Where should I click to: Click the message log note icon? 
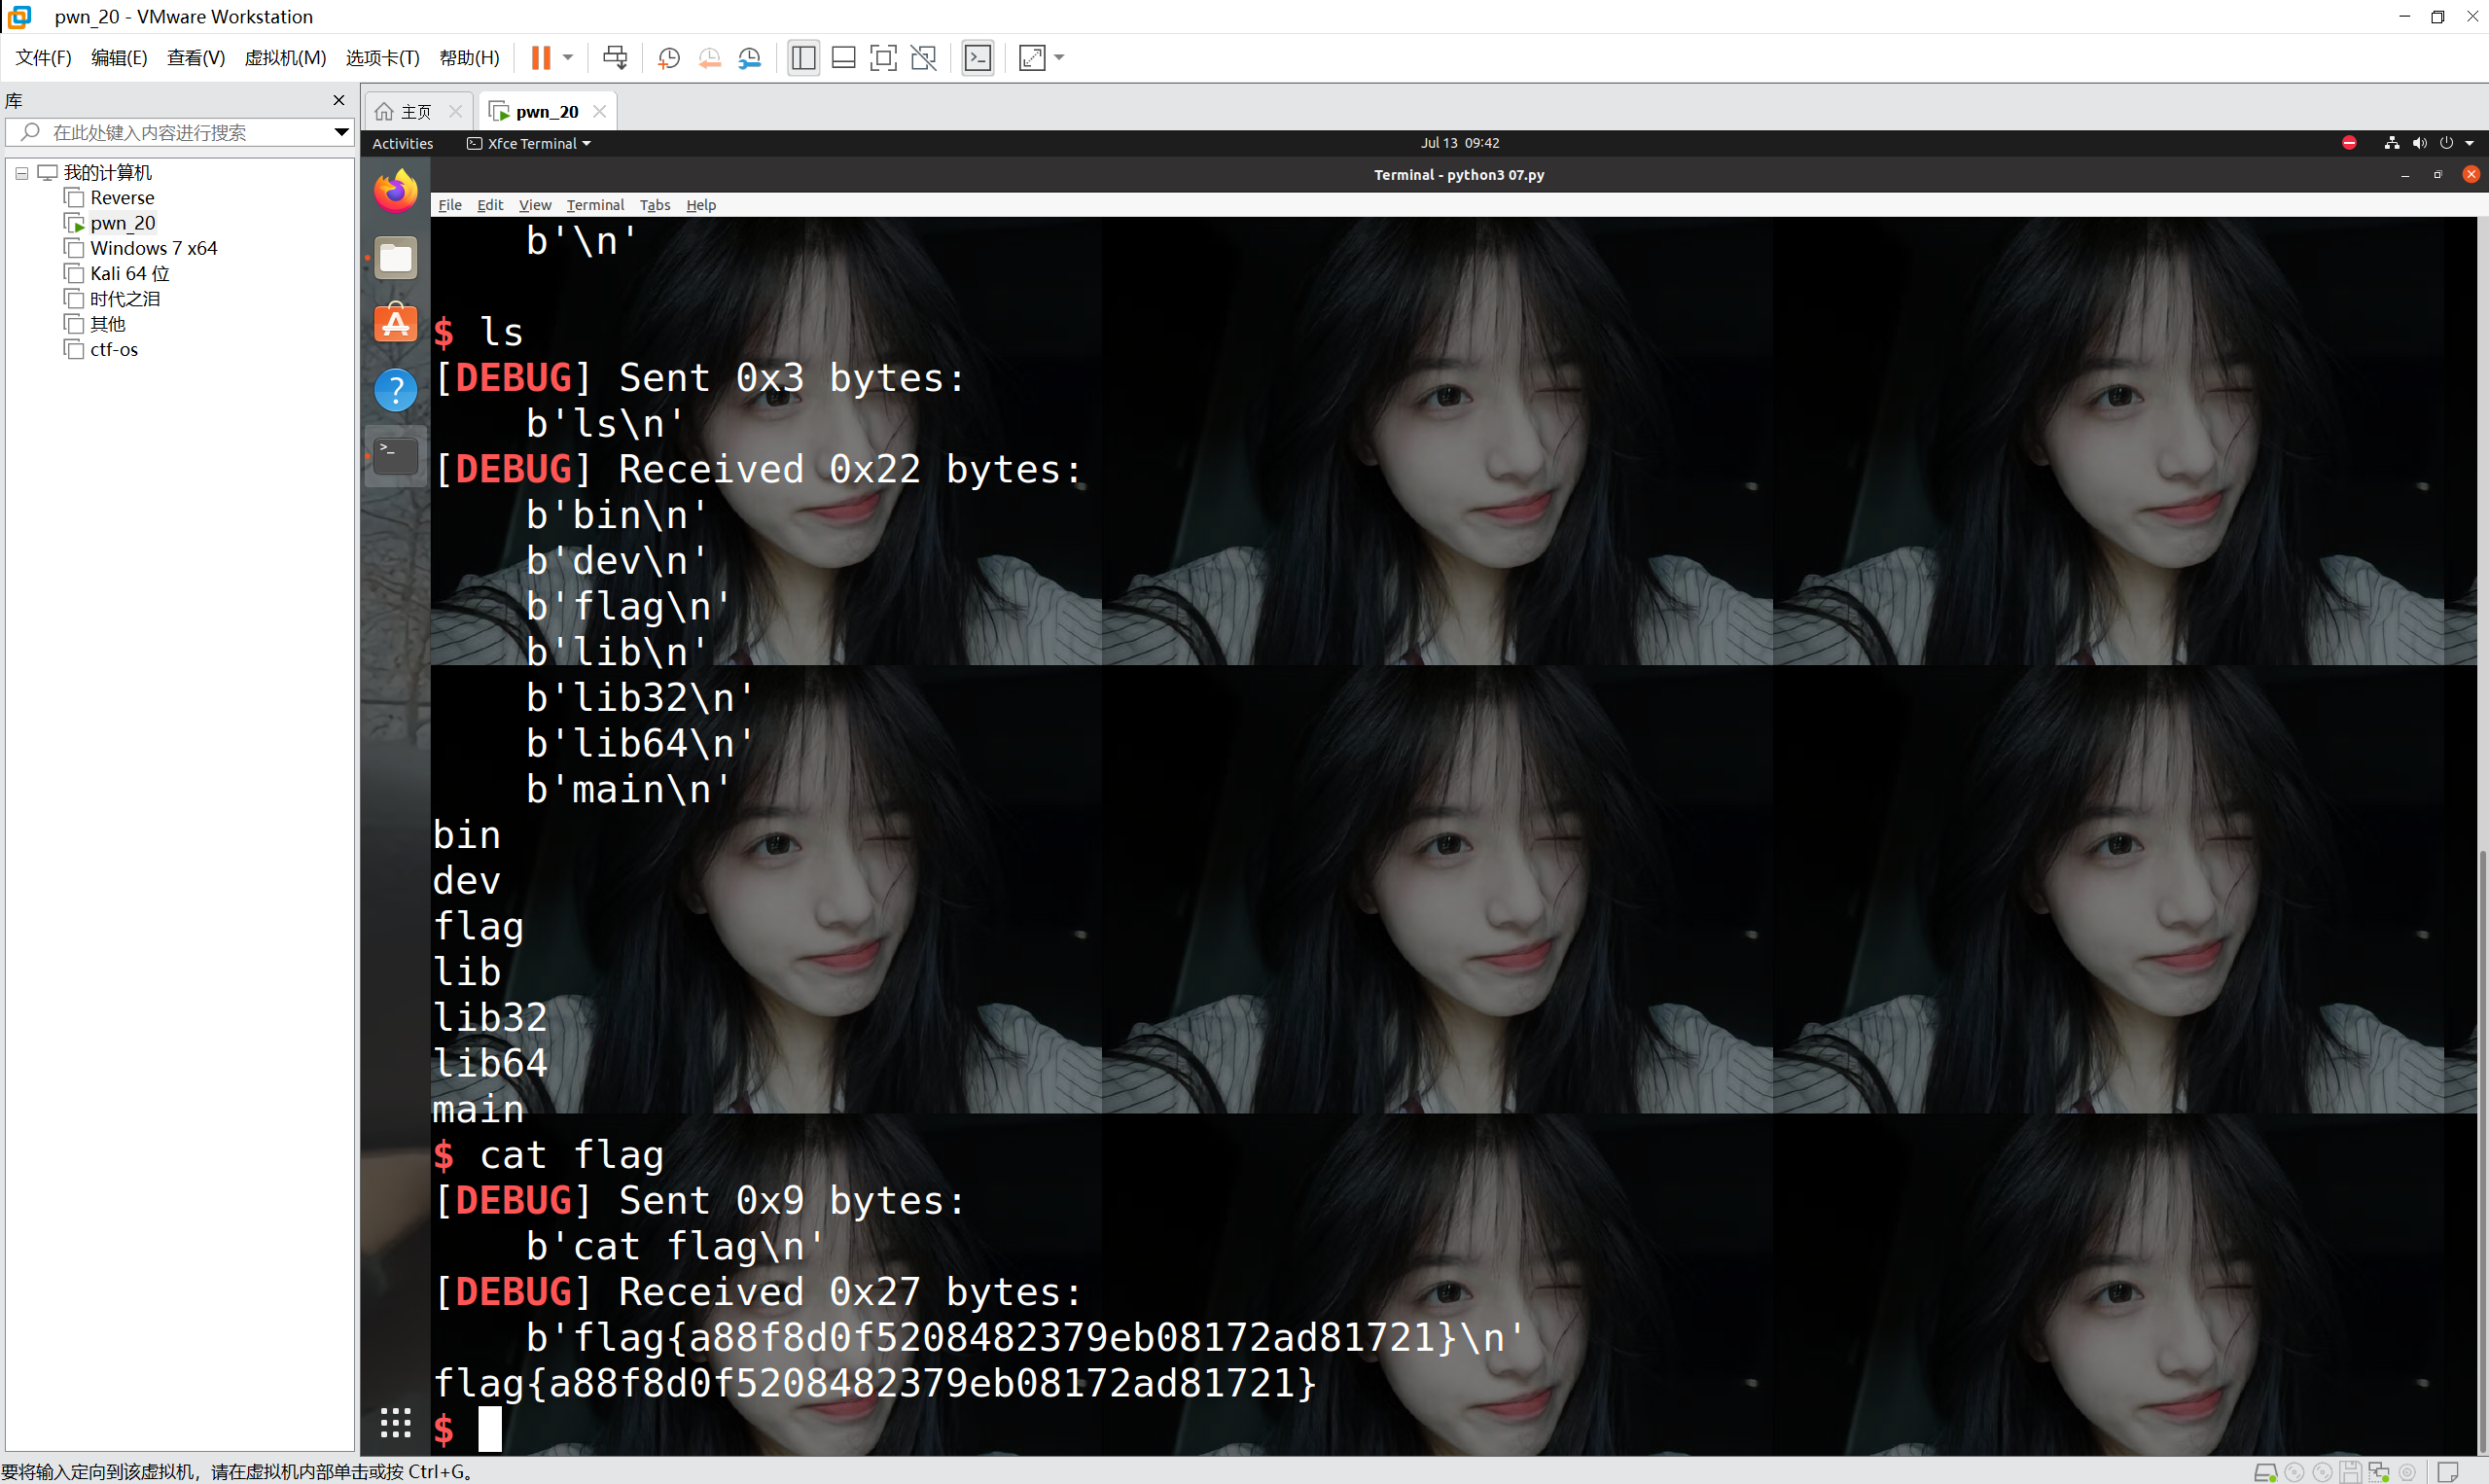coord(2448,1472)
